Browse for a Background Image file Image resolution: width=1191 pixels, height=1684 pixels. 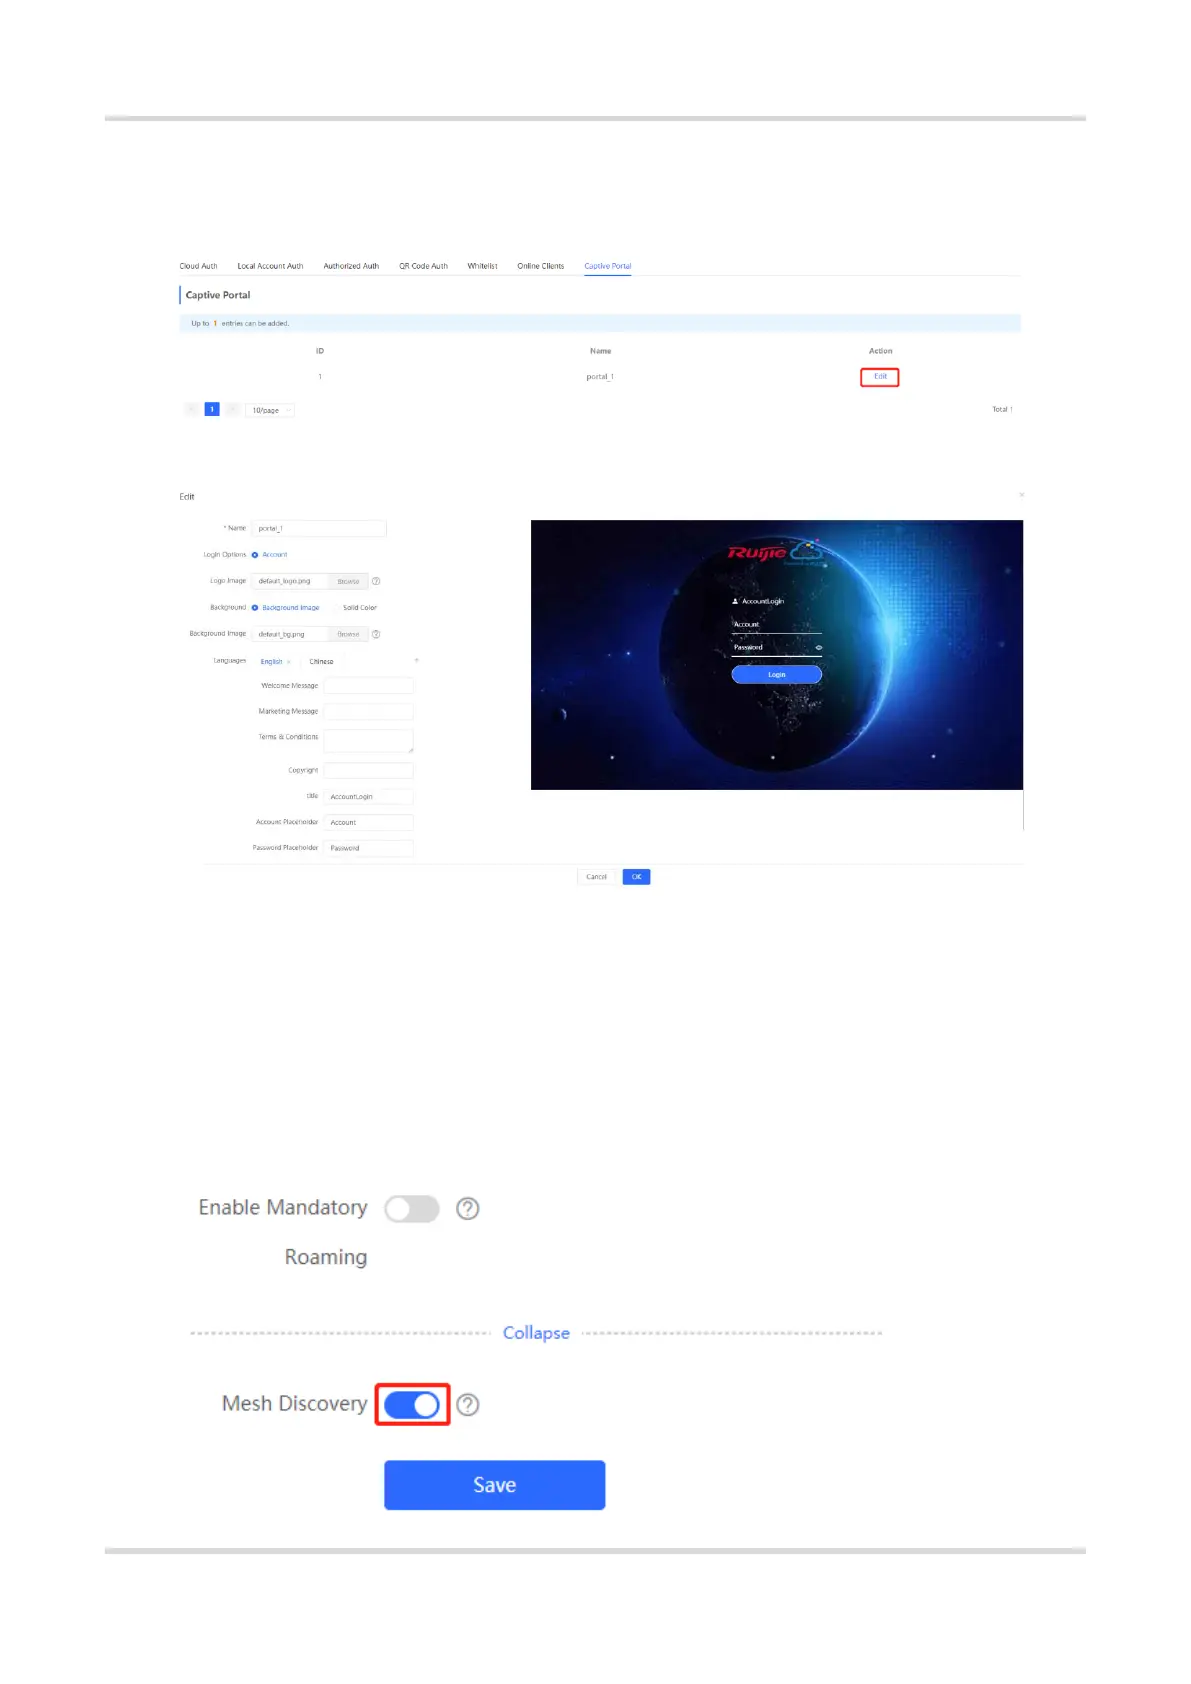[348, 634]
